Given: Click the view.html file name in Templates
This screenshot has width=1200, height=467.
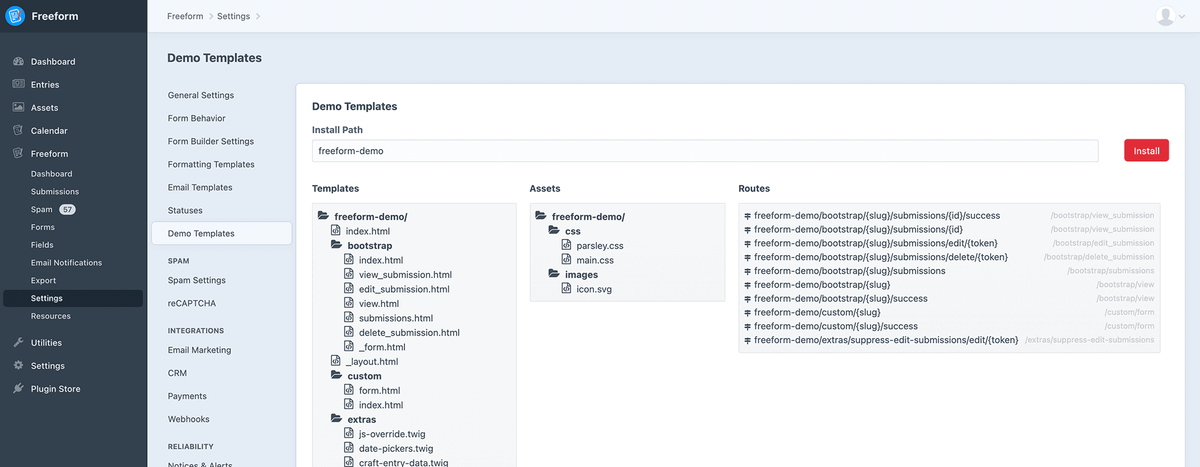Looking at the screenshot, I should [x=378, y=304].
